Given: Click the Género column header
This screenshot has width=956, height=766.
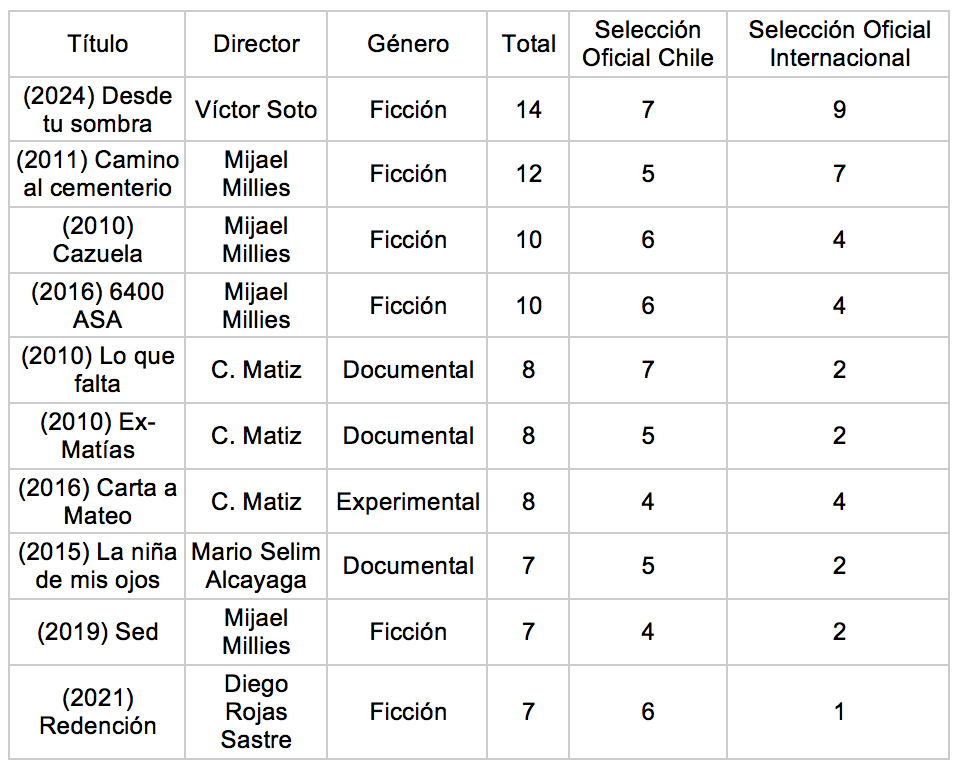Looking at the screenshot, I should point(408,44).
